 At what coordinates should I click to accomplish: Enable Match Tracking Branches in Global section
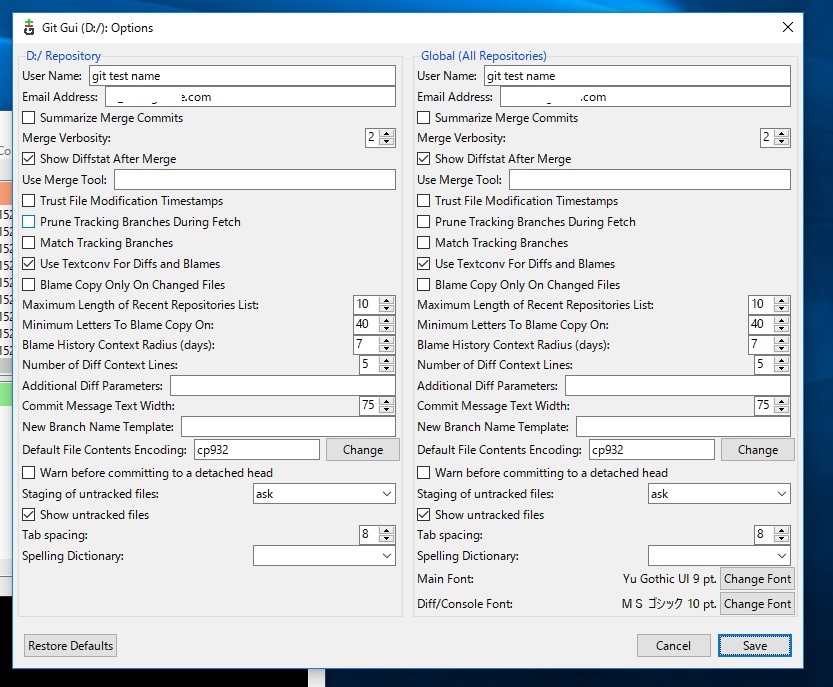click(423, 243)
